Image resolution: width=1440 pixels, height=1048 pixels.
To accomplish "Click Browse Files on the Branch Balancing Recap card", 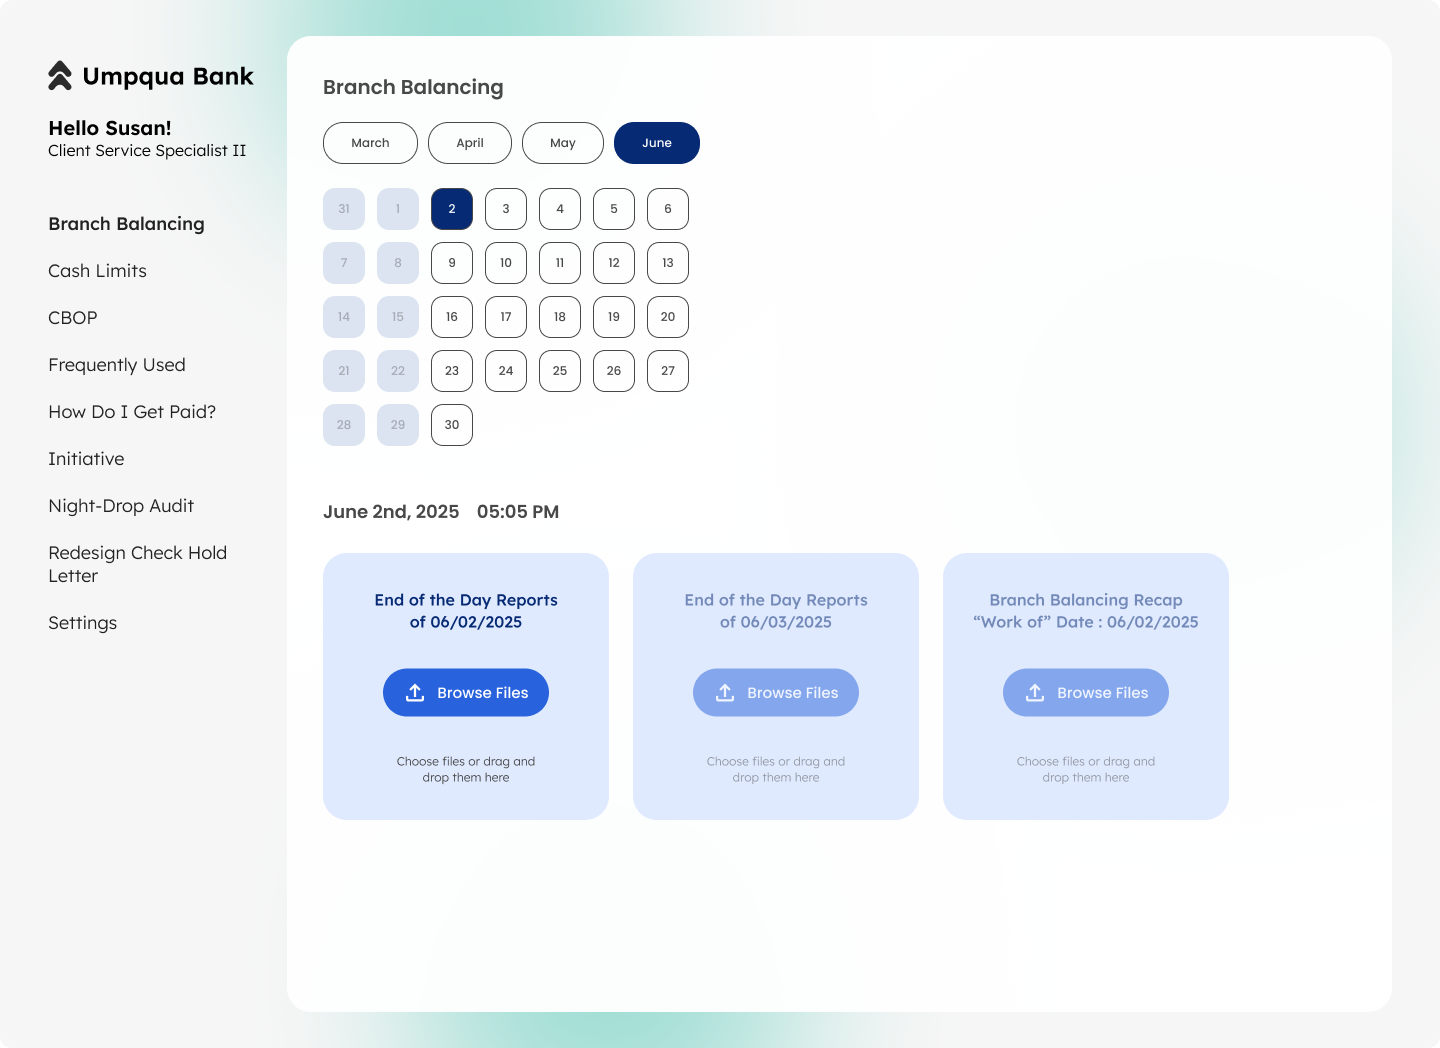I will [1086, 692].
